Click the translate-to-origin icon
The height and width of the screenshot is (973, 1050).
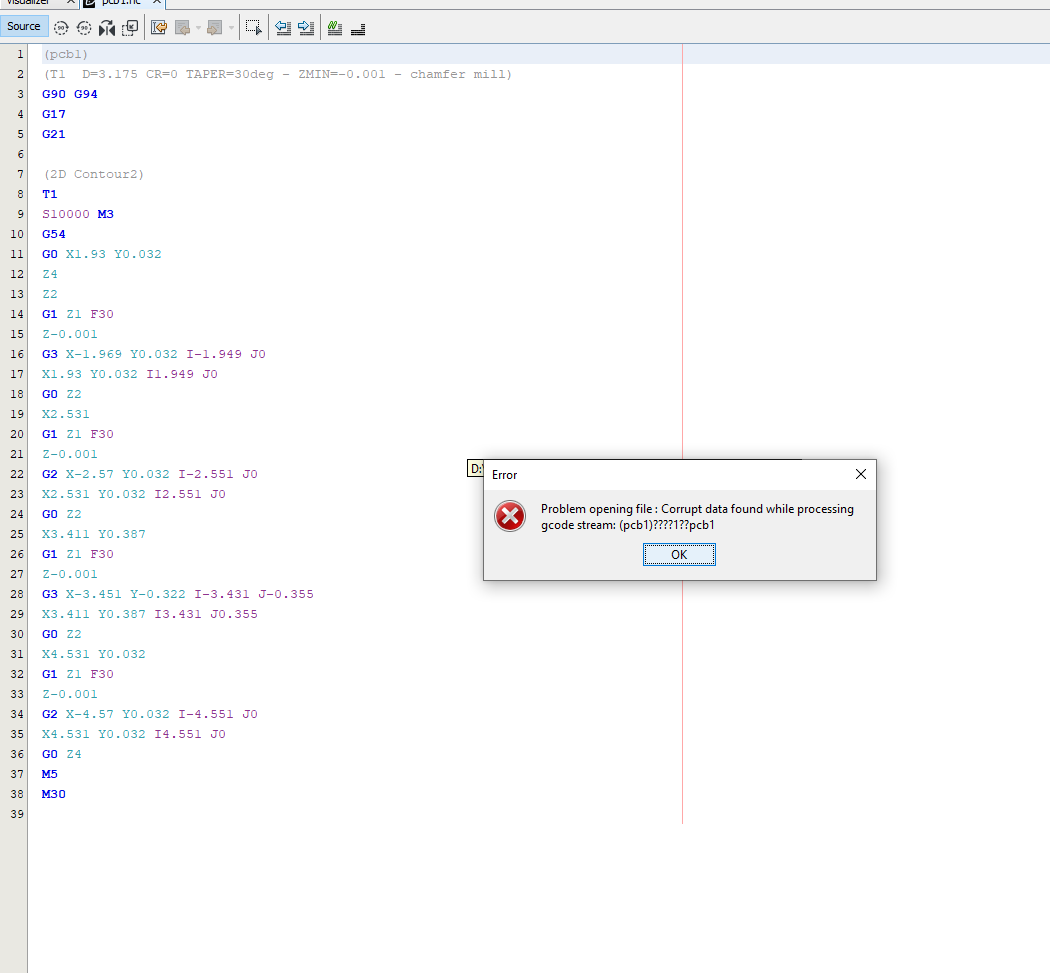pyautogui.click(x=129, y=28)
